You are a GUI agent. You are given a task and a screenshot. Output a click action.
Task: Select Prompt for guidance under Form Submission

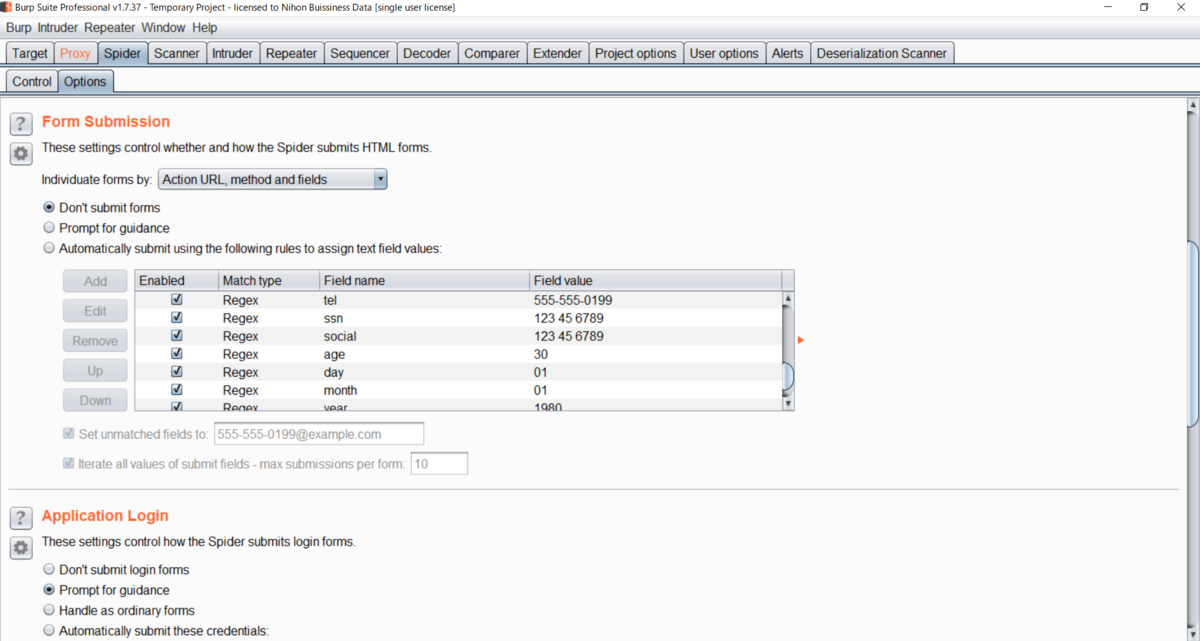coord(49,228)
